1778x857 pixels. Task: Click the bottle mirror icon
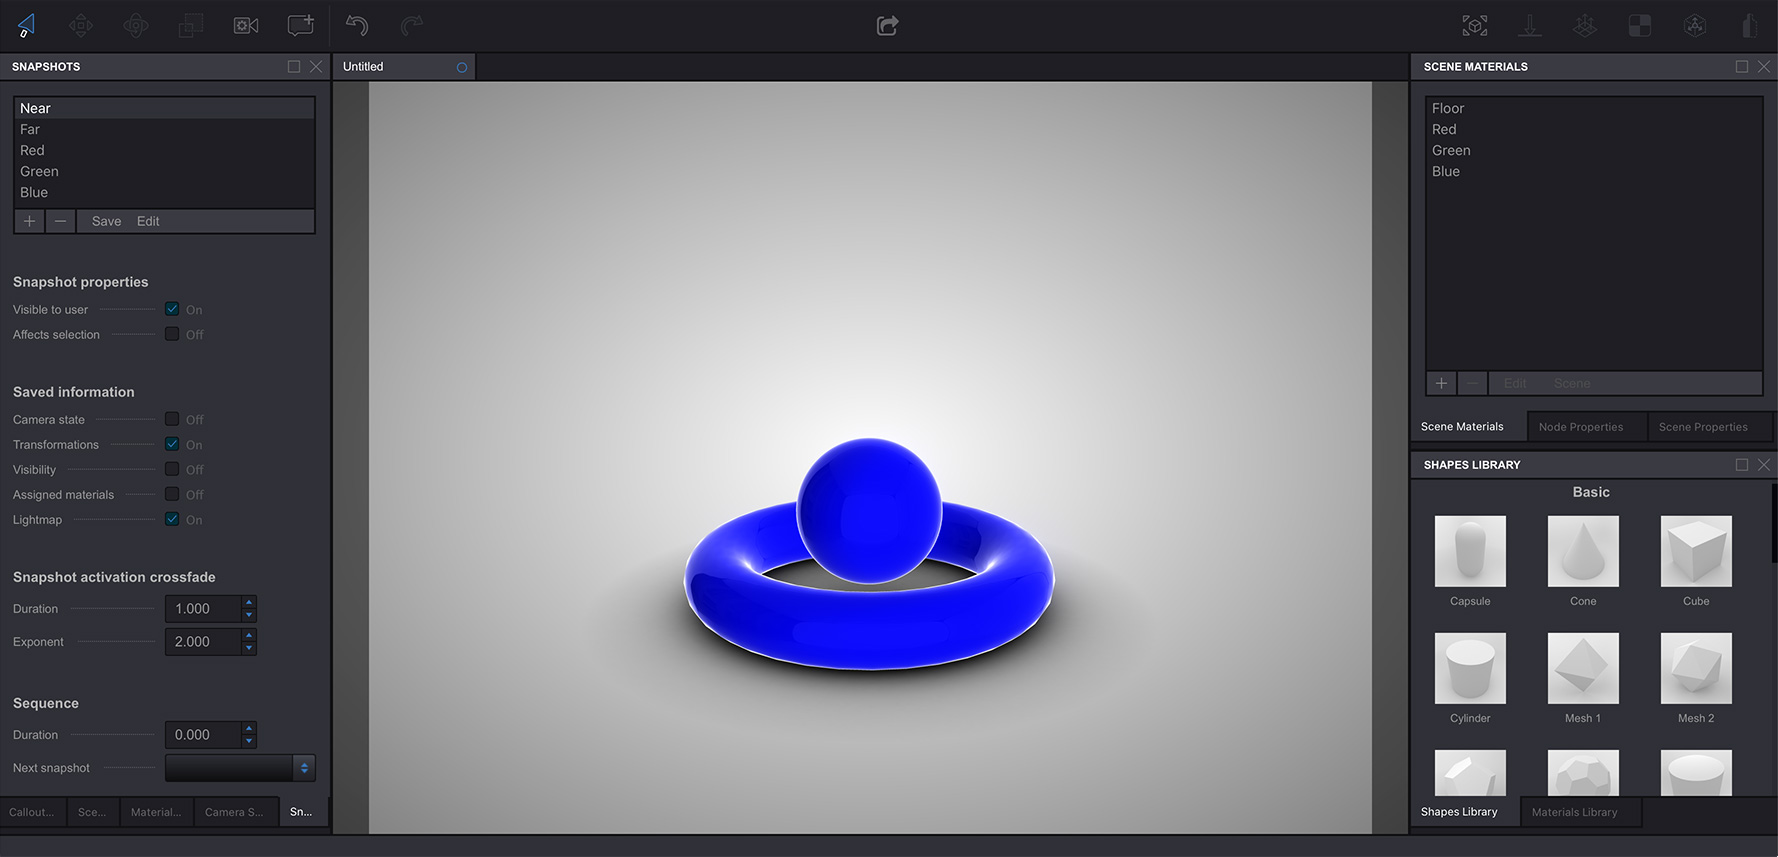[1750, 25]
